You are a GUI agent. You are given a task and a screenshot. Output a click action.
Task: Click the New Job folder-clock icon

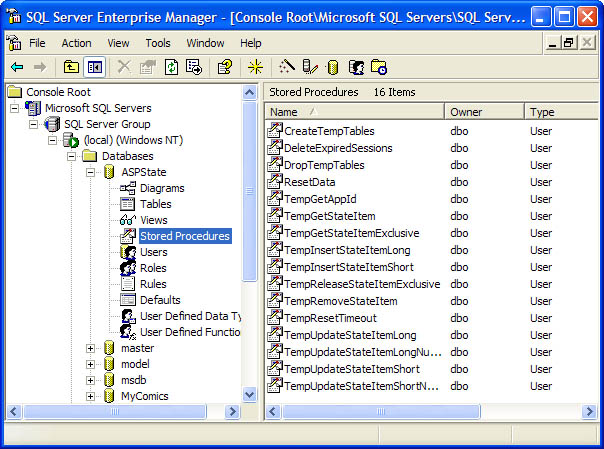tap(379, 67)
